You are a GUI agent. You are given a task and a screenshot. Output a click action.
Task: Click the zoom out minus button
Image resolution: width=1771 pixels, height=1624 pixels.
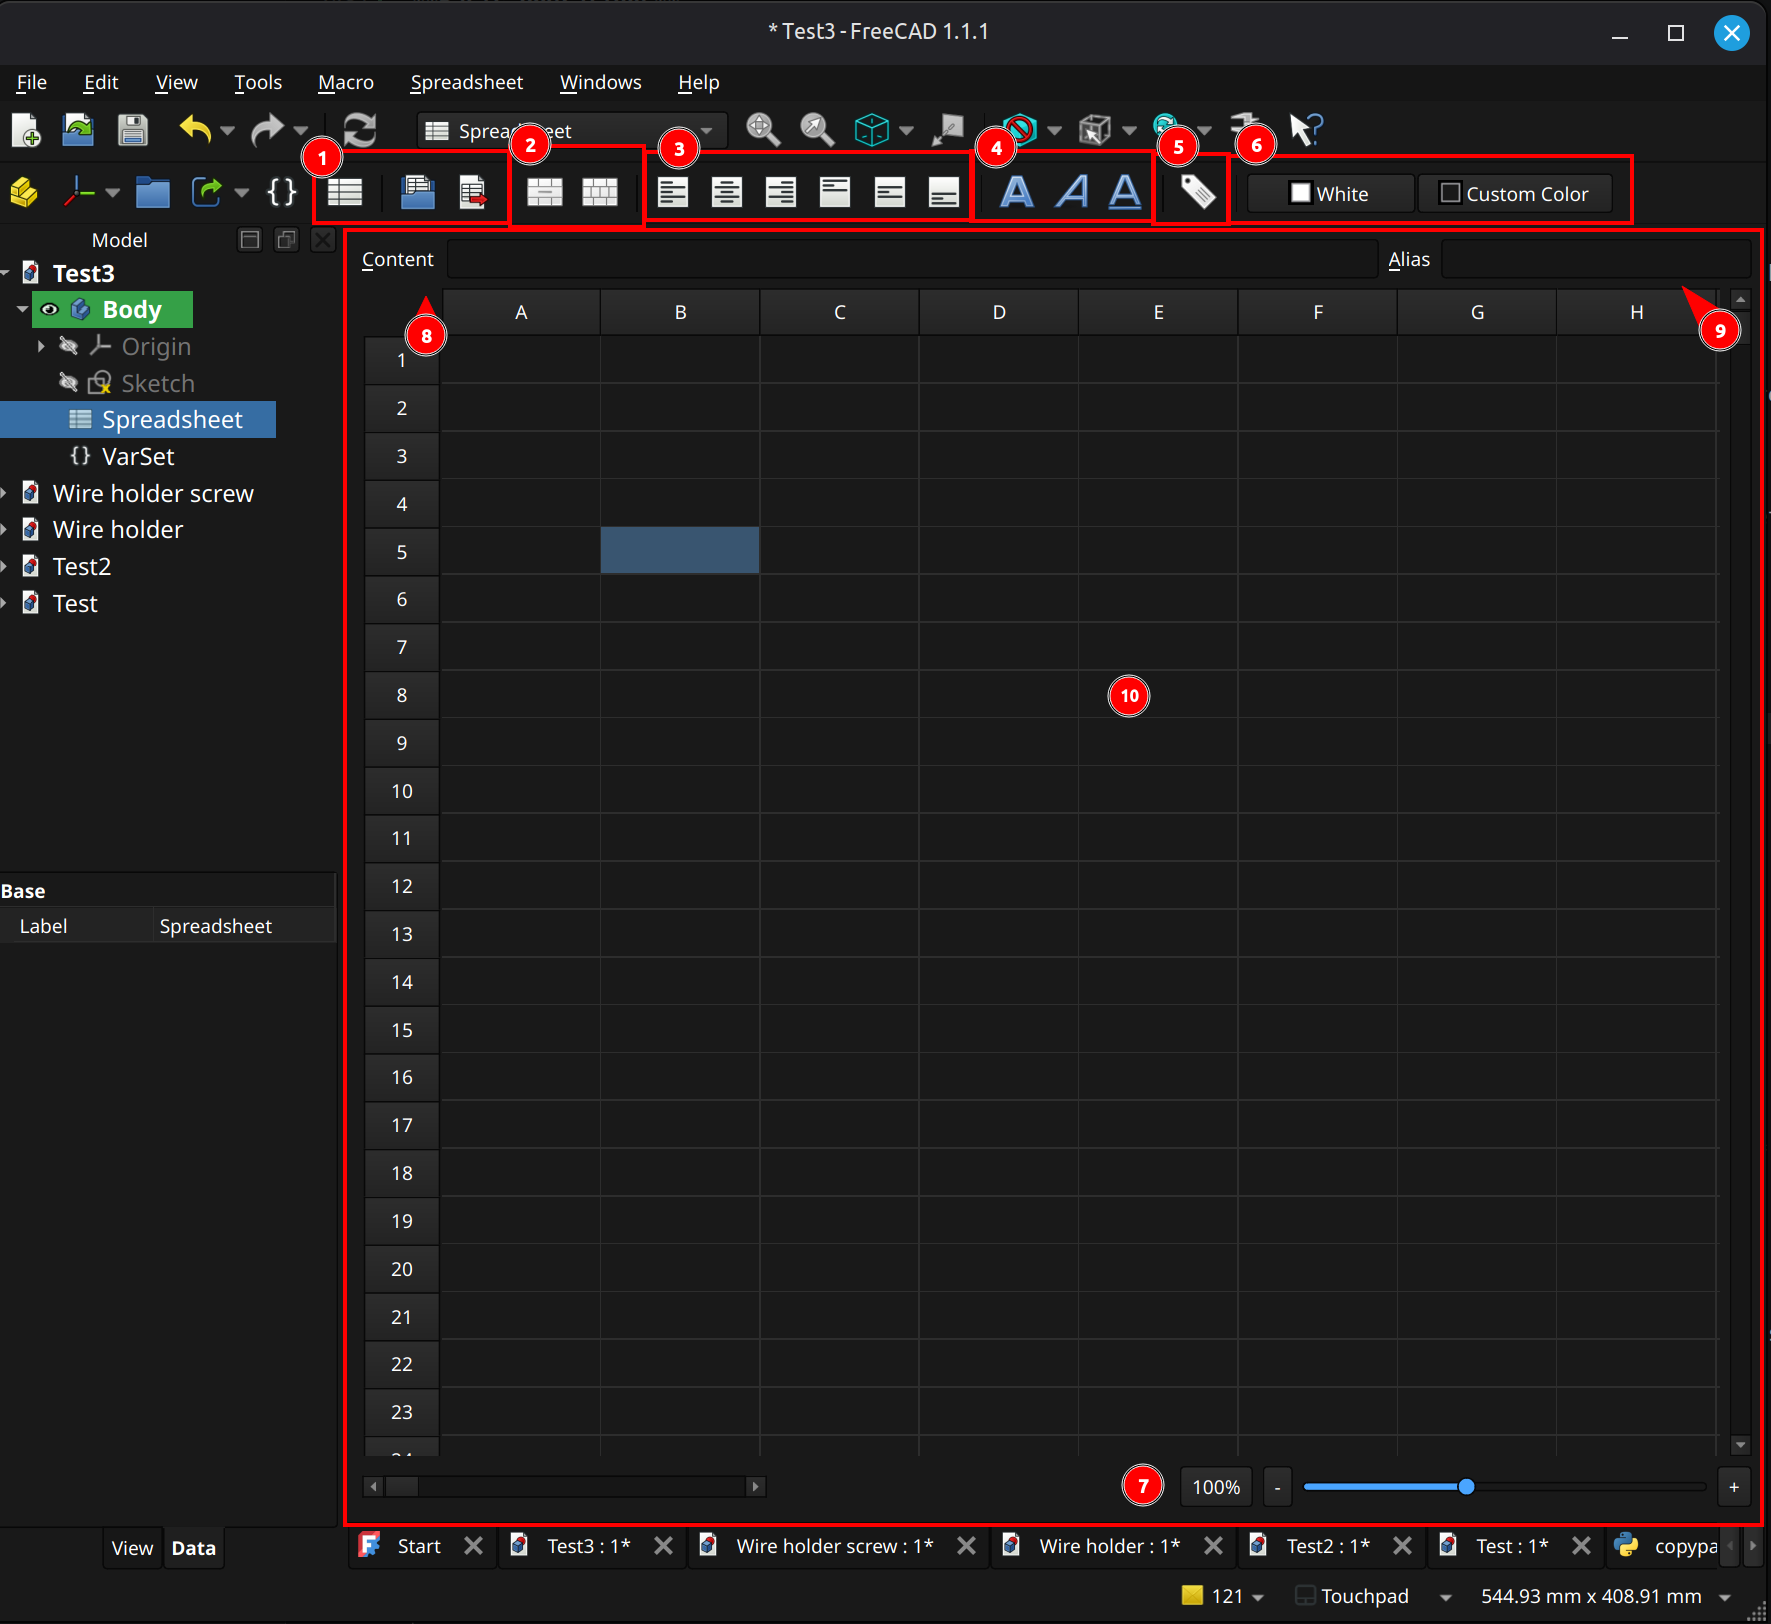[x=1277, y=1487]
